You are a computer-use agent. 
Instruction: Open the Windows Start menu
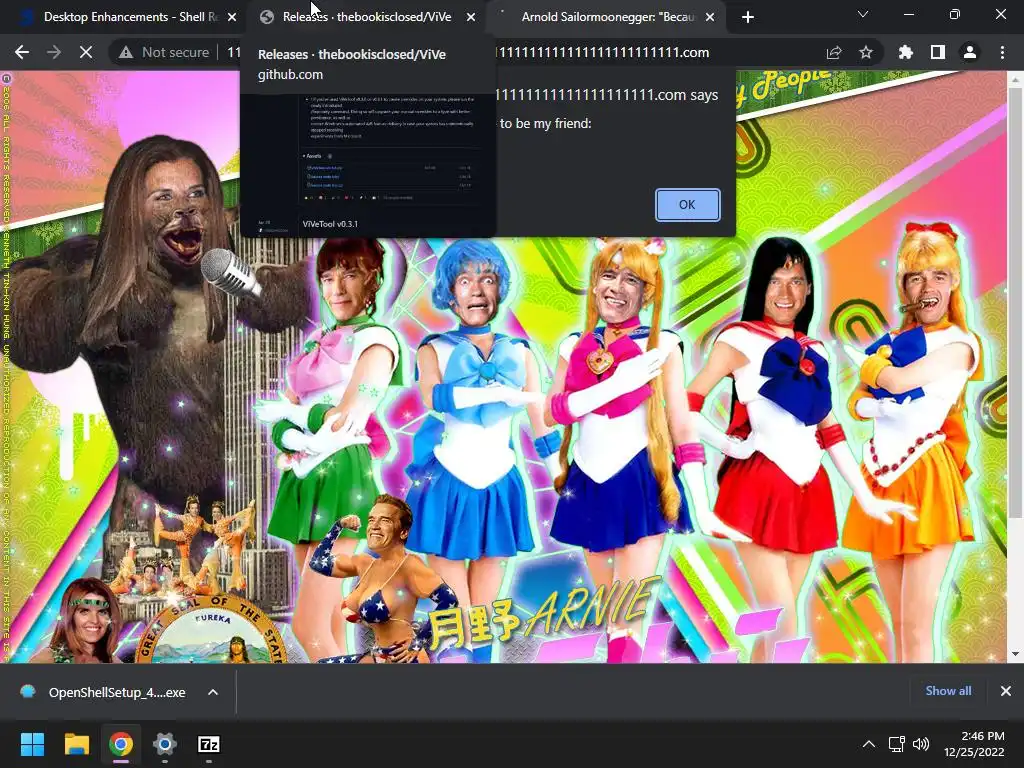click(x=32, y=744)
